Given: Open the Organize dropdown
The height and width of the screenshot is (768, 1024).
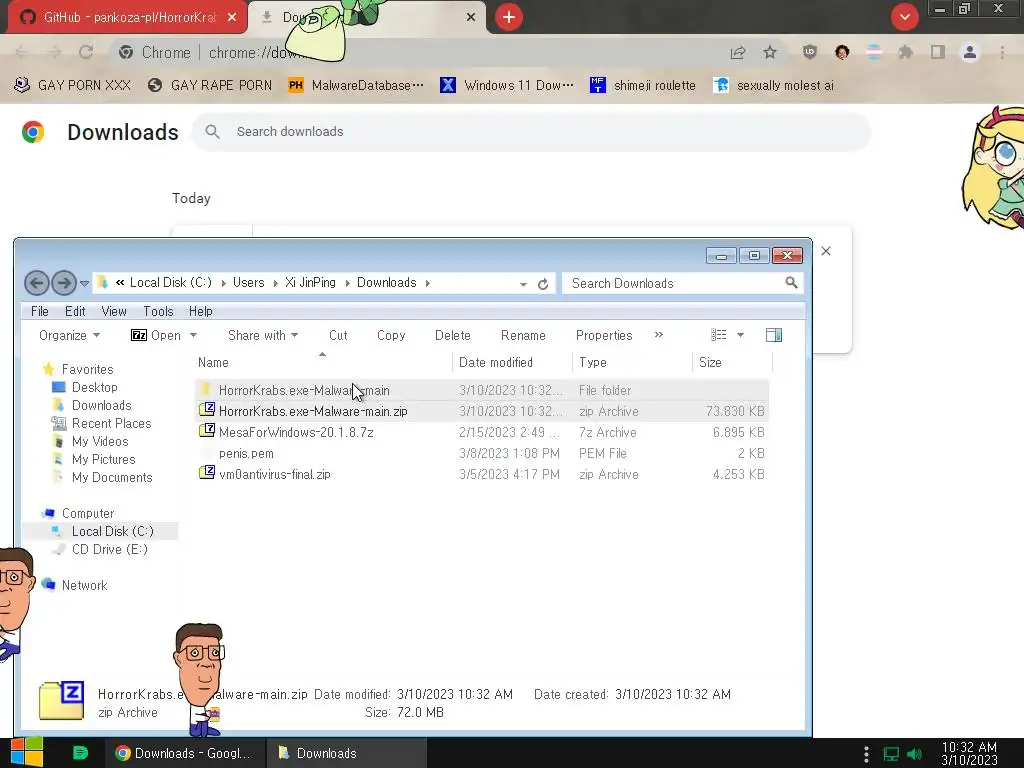Looking at the screenshot, I should click(69, 335).
